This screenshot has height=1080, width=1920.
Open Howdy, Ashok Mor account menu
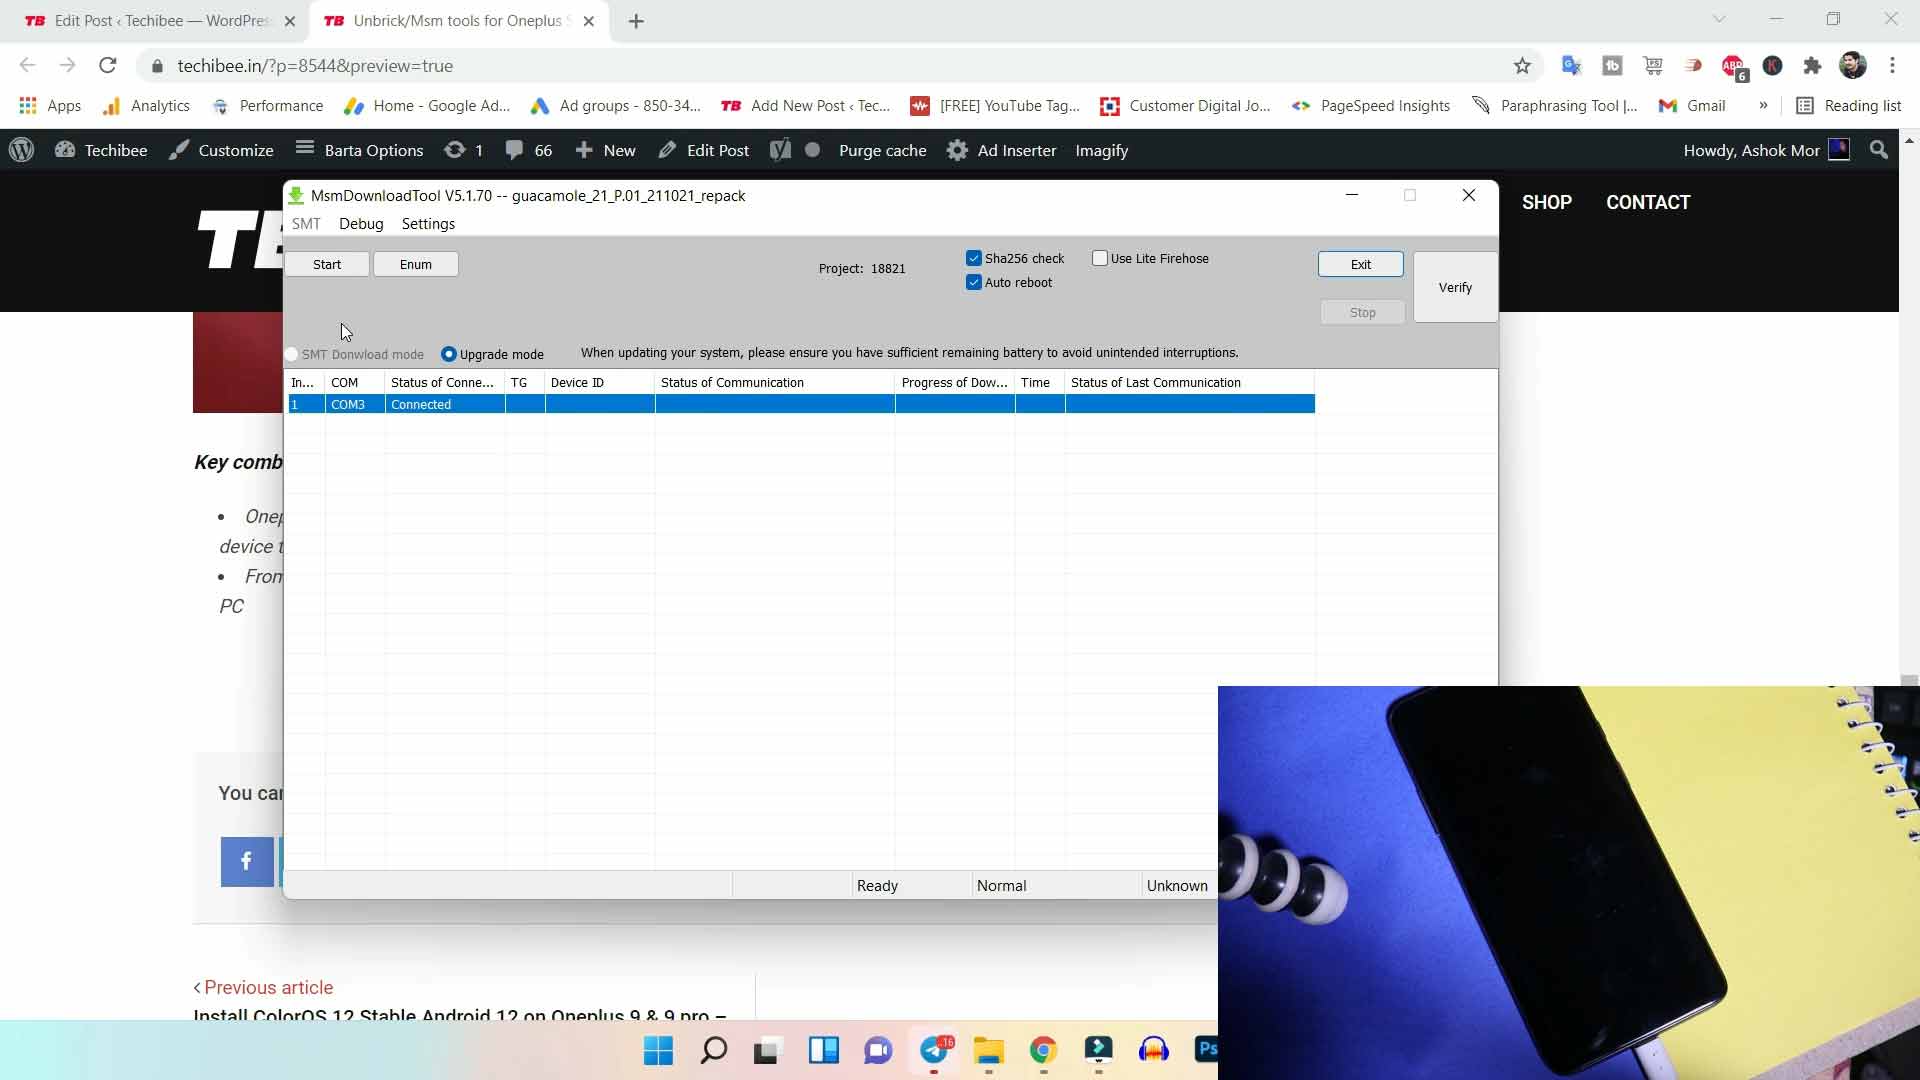1766,150
